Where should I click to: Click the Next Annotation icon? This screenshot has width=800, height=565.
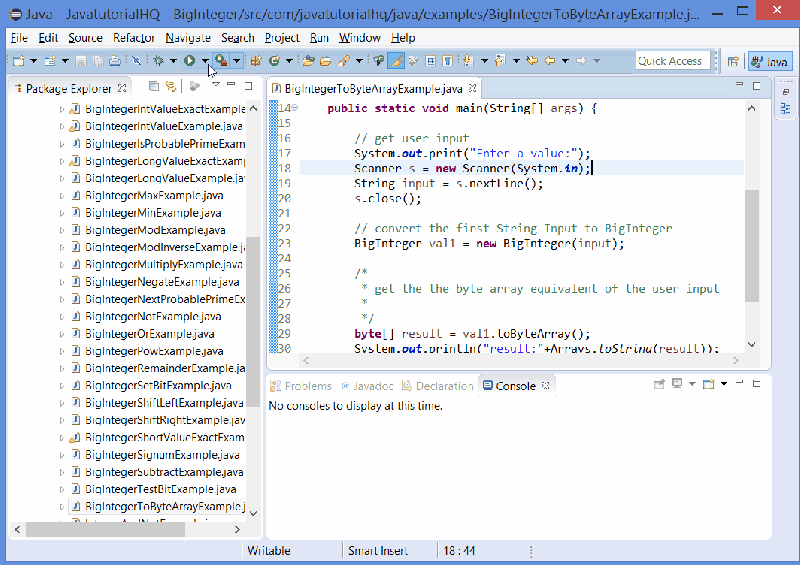(468, 61)
